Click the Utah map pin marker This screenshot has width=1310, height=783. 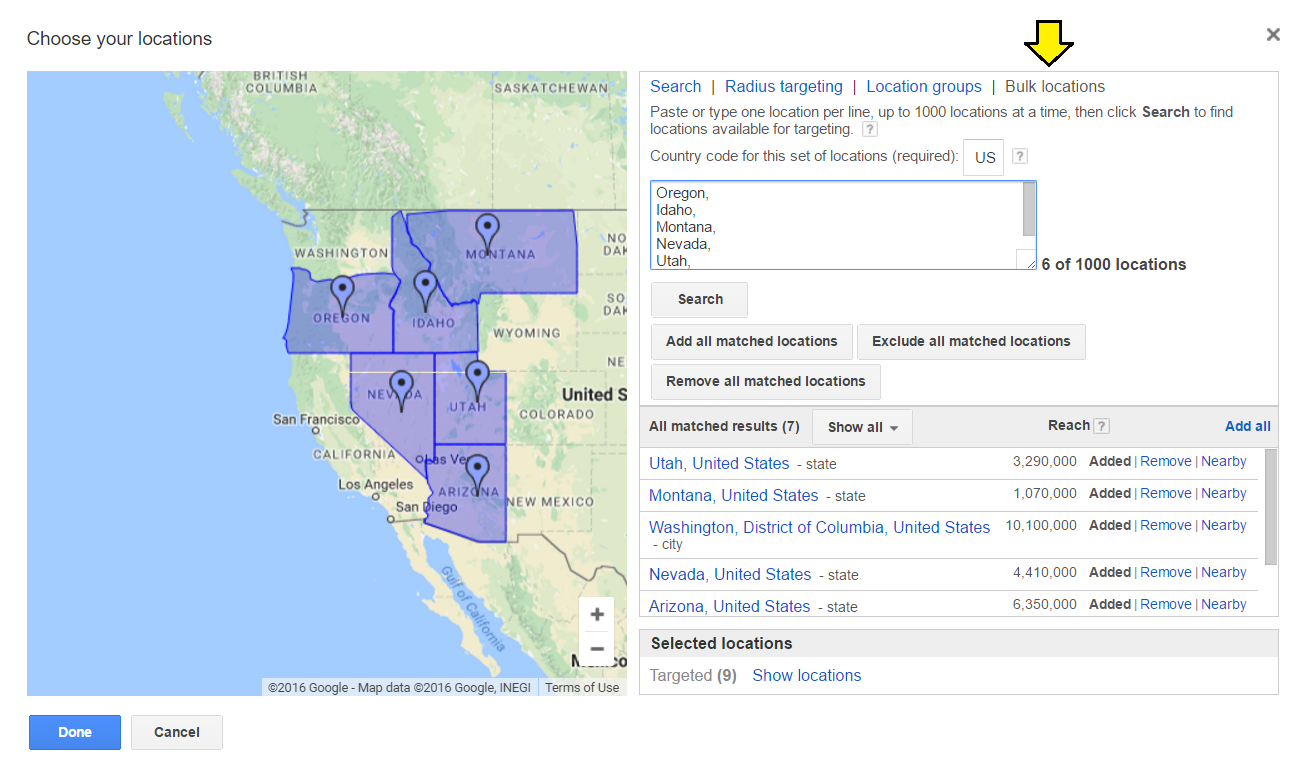[x=477, y=380]
